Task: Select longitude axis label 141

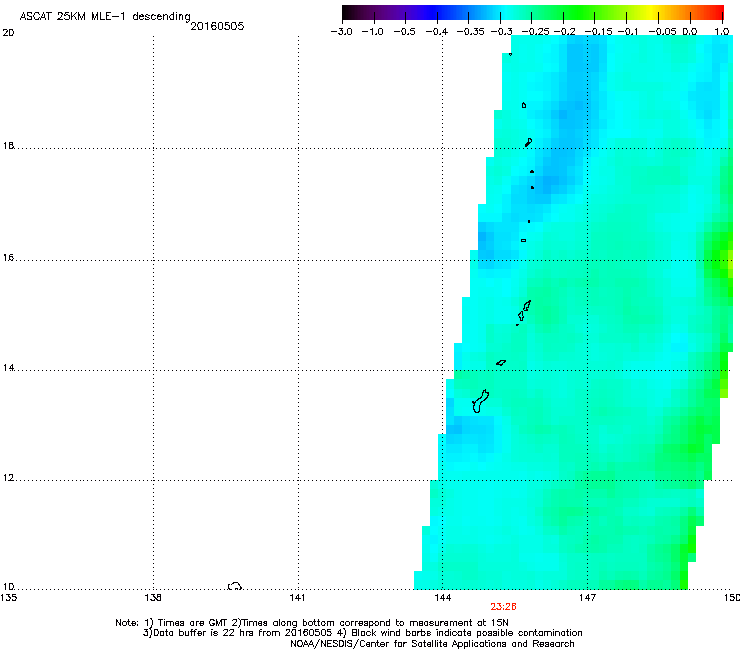Action: point(297,598)
